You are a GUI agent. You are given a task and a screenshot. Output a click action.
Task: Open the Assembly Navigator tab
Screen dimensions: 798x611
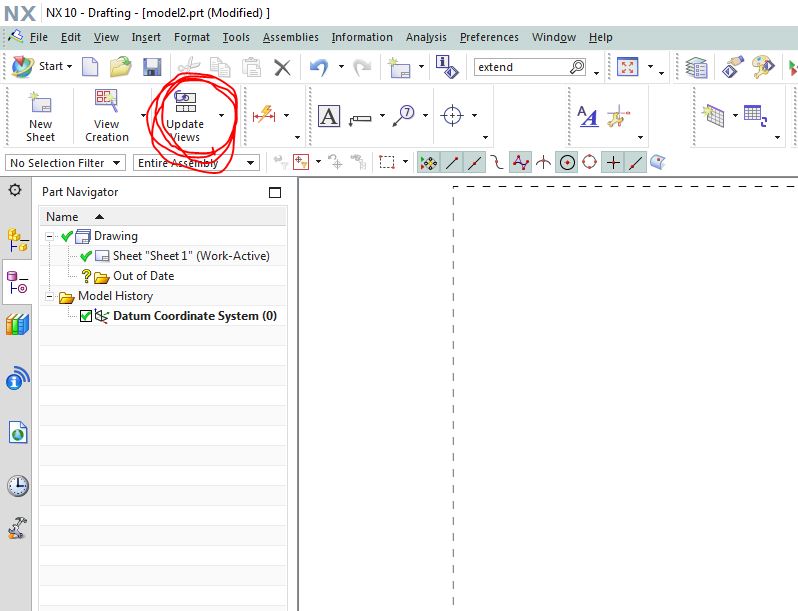tap(18, 241)
